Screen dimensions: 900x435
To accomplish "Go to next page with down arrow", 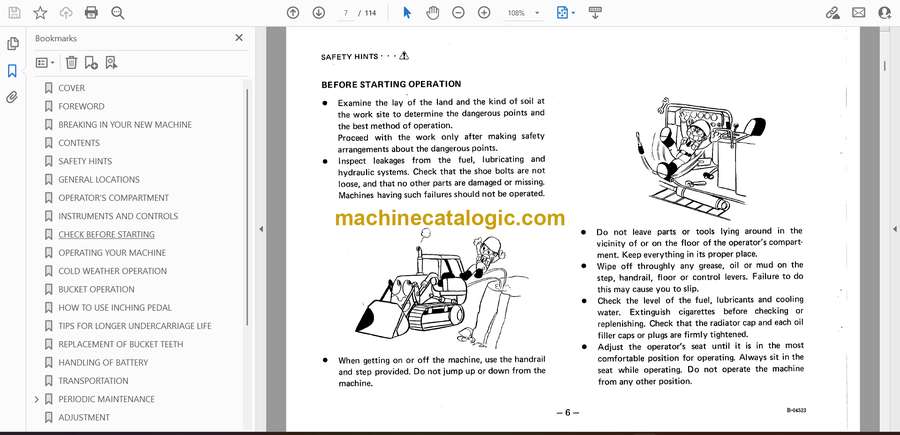I will click(x=319, y=13).
